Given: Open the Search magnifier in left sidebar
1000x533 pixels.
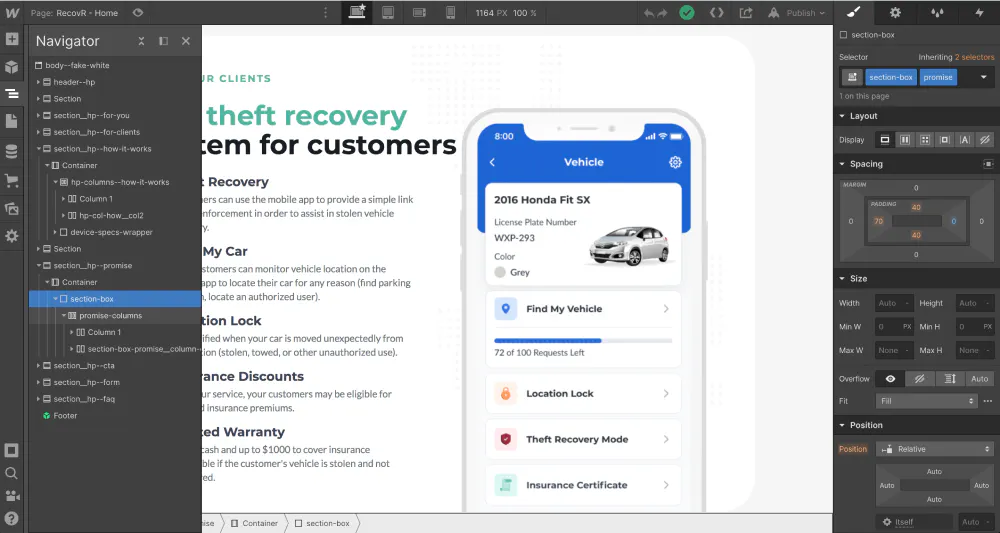Looking at the screenshot, I should (x=11, y=473).
